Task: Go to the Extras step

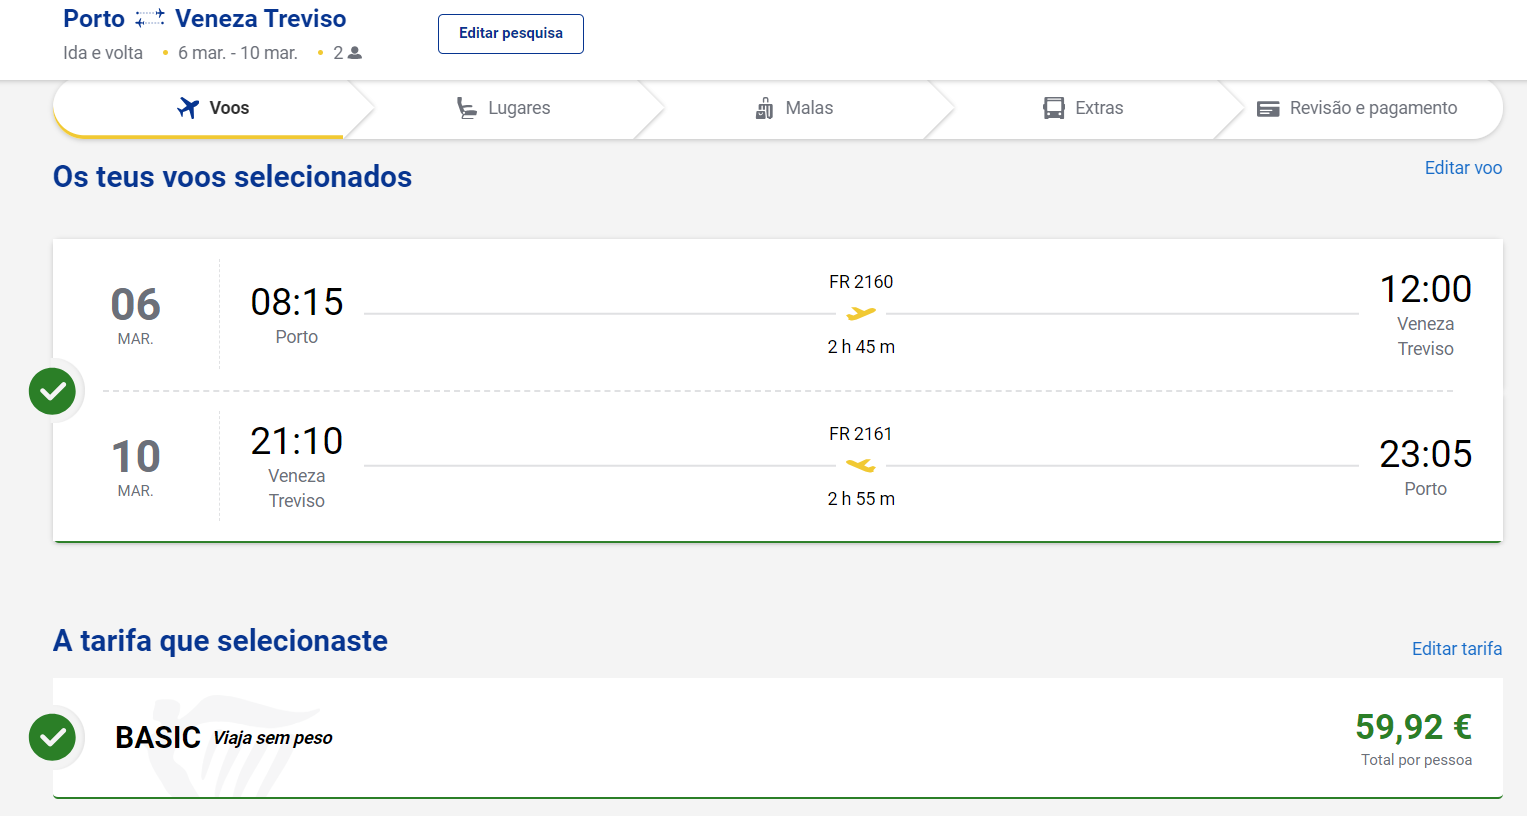Action: (1084, 108)
